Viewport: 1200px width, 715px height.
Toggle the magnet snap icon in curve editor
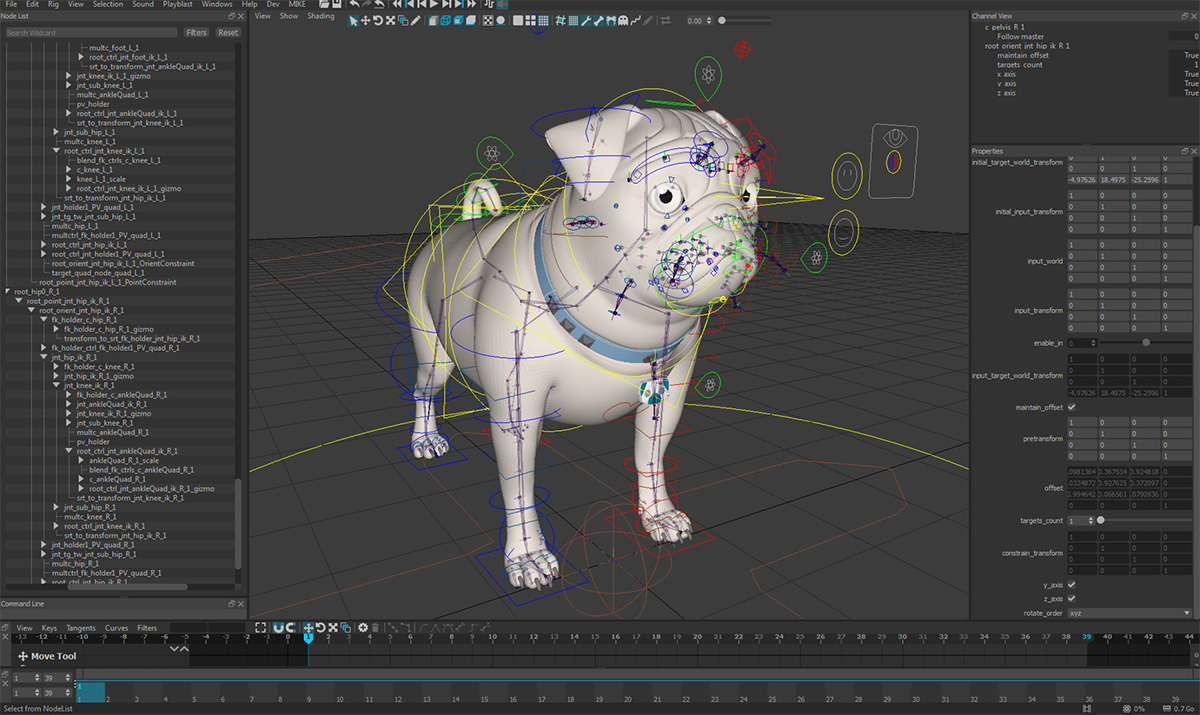coord(277,628)
